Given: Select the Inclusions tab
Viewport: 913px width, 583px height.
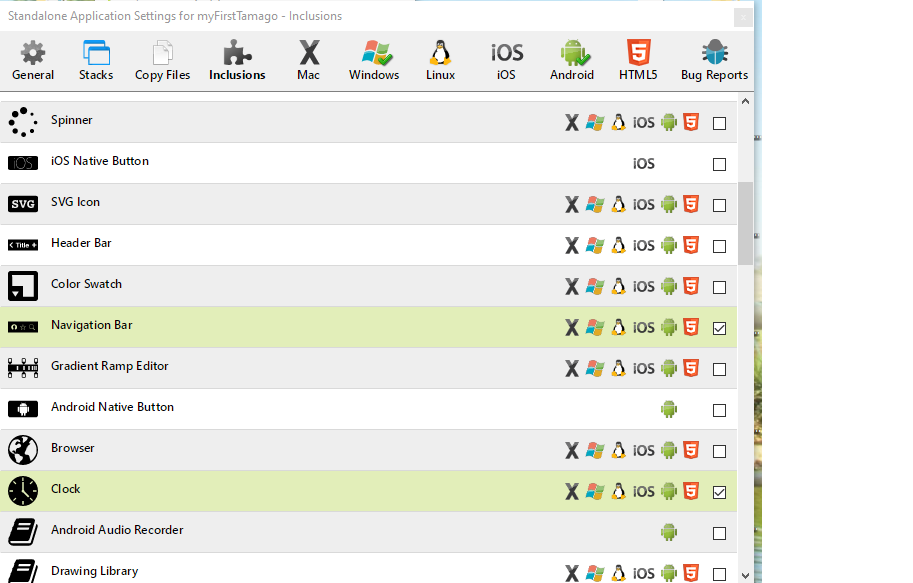Looking at the screenshot, I should pyautogui.click(x=237, y=61).
